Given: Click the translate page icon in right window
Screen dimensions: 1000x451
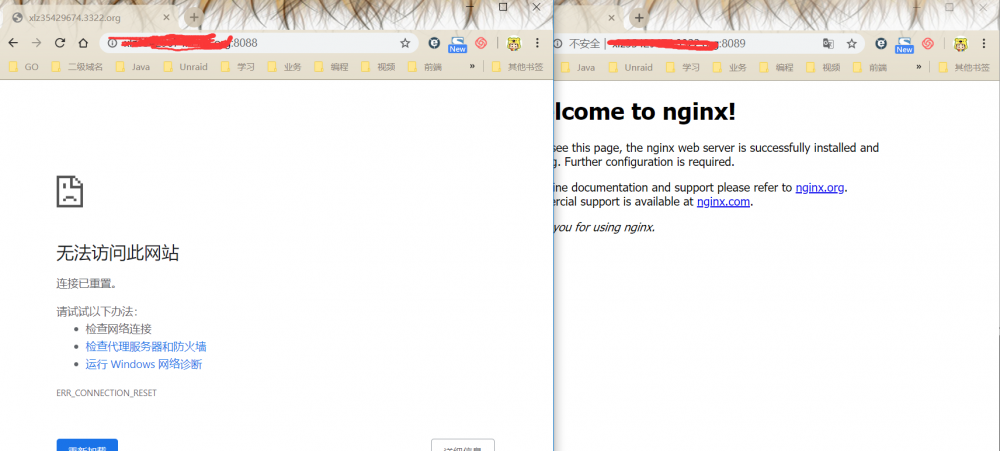Looking at the screenshot, I should 828,43.
